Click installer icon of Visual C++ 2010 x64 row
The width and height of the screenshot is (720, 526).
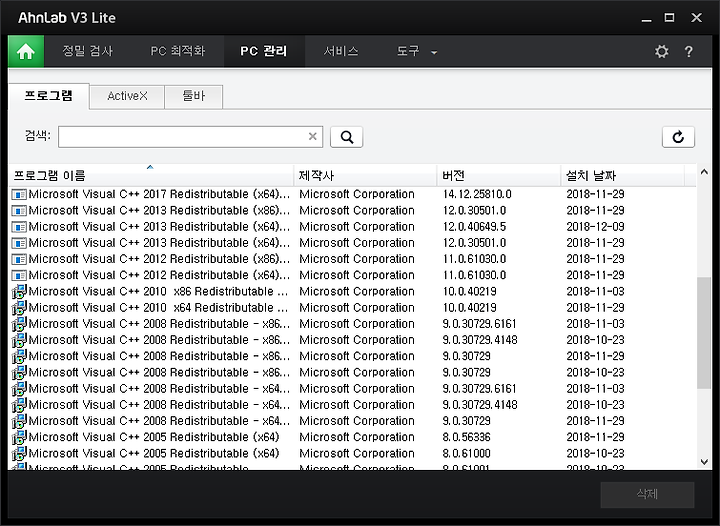[19, 308]
